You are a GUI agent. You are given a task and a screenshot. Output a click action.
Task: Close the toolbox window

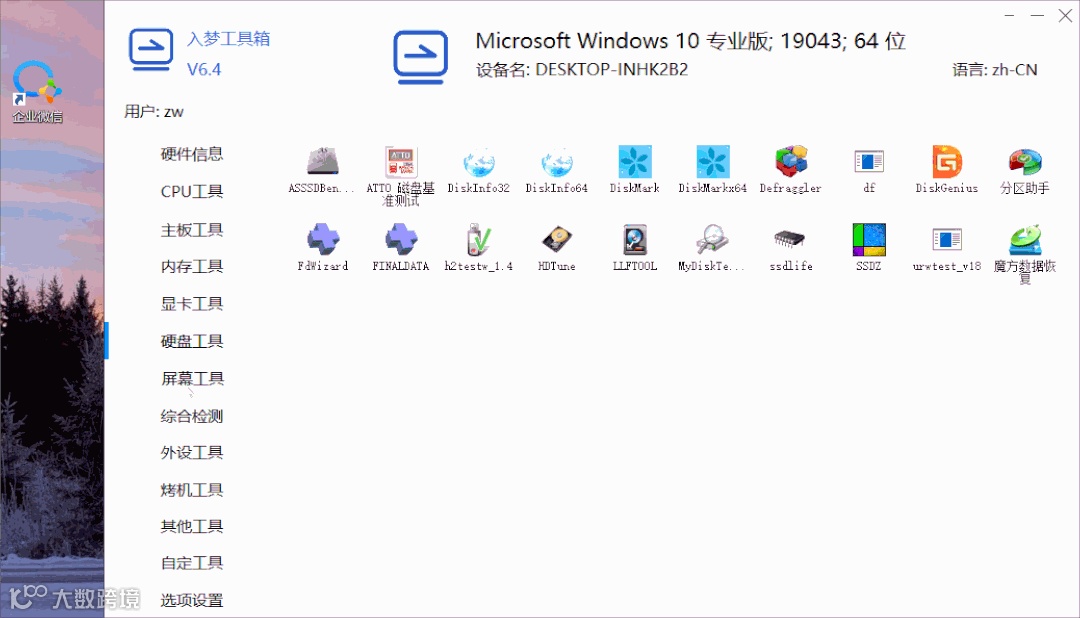(x=1065, y=15)
